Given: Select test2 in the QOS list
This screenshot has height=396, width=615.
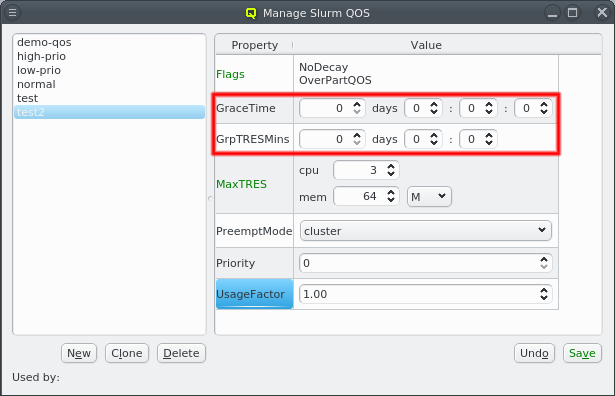Looking at the screenshot, I should point(109,112).
